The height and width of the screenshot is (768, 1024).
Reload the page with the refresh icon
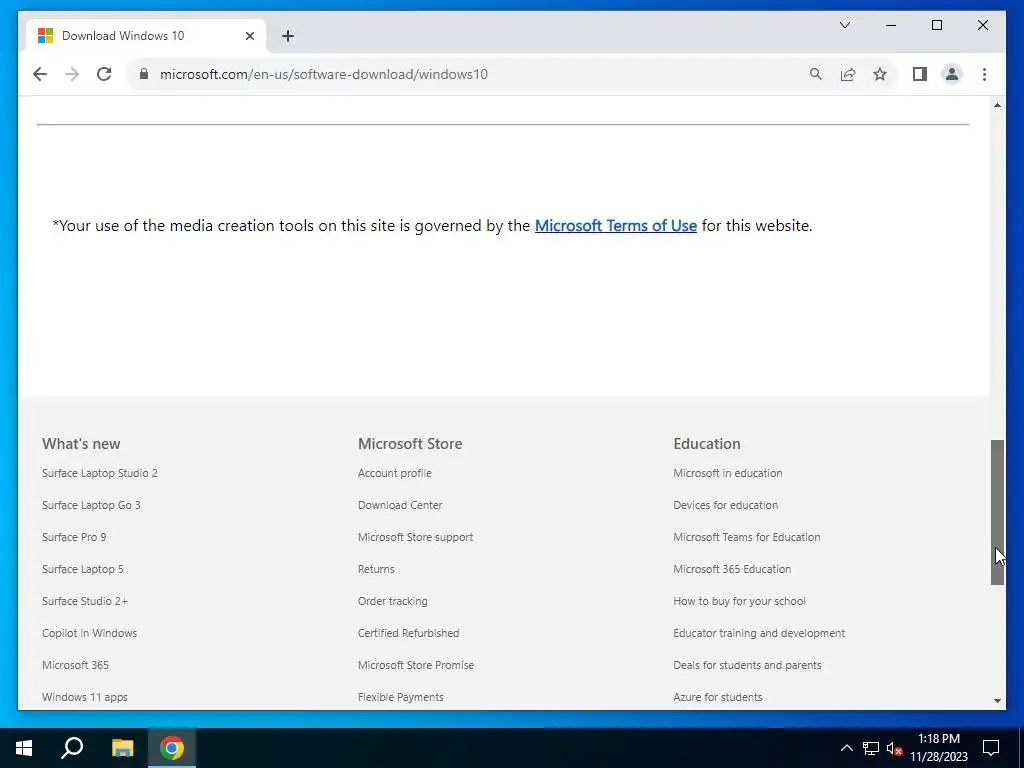coord(104,74)
